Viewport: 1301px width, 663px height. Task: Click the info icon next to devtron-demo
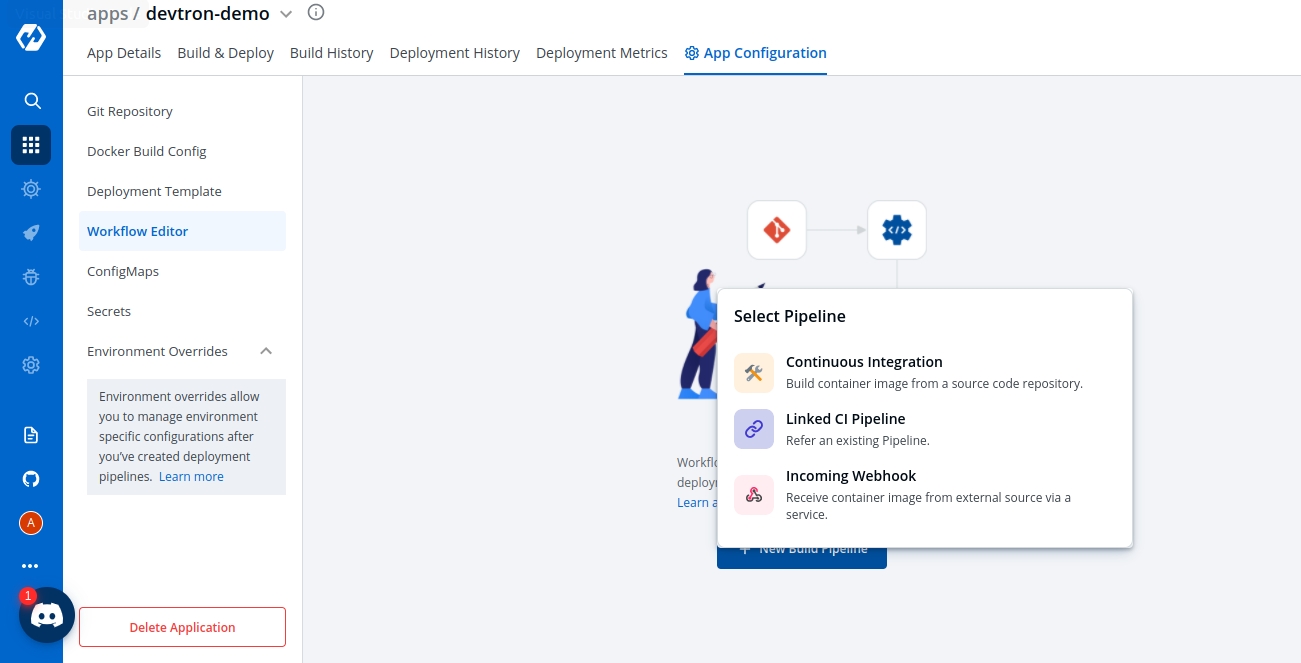click(x=316, y=13)
